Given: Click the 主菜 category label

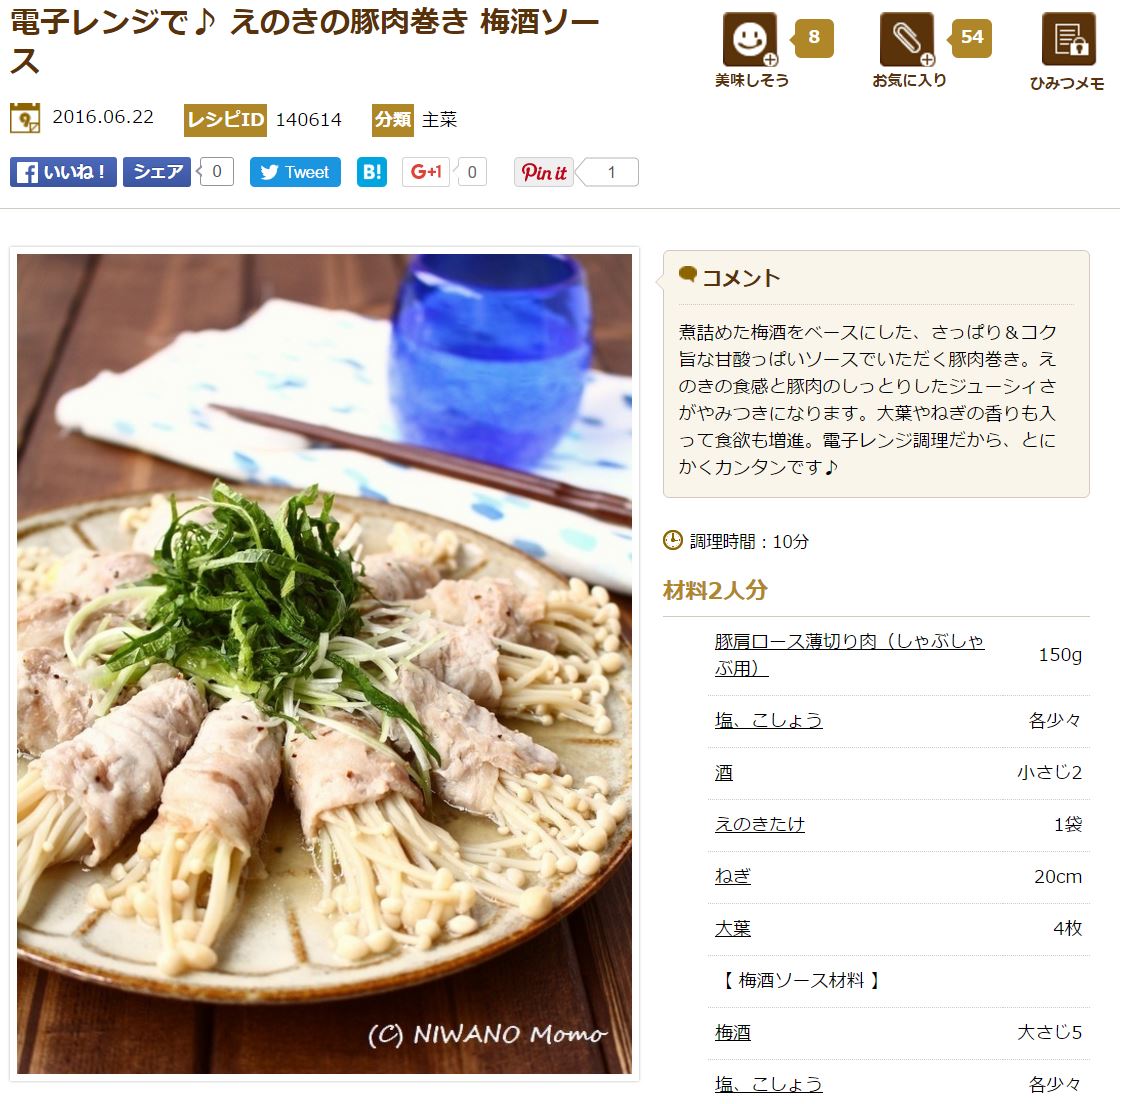Looking at the screenshot, I should coord(440,119).
